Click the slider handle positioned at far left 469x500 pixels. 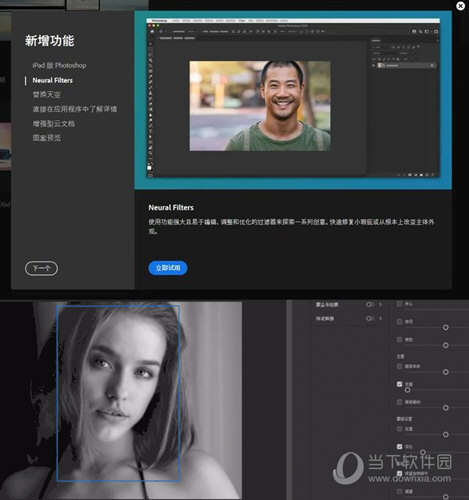pos(407,390)
